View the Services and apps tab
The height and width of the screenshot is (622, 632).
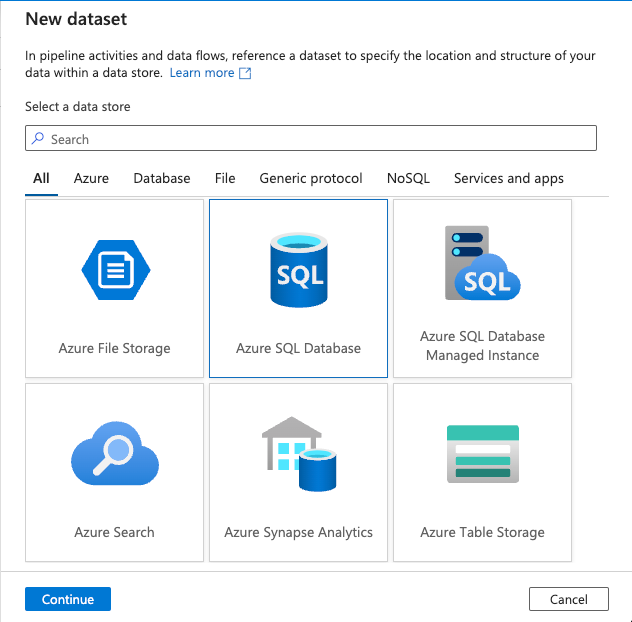click(x=508, y=178)
